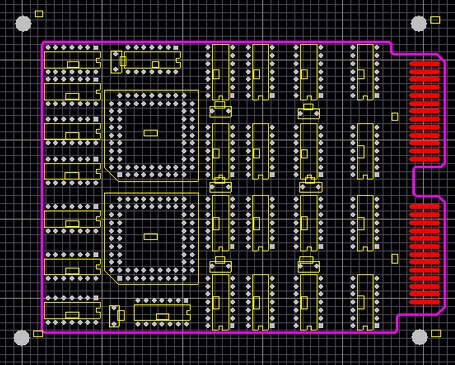455x365 pixels.
Task: Click the magenta outline notch between connector groups
Action: tap(415, 182)
